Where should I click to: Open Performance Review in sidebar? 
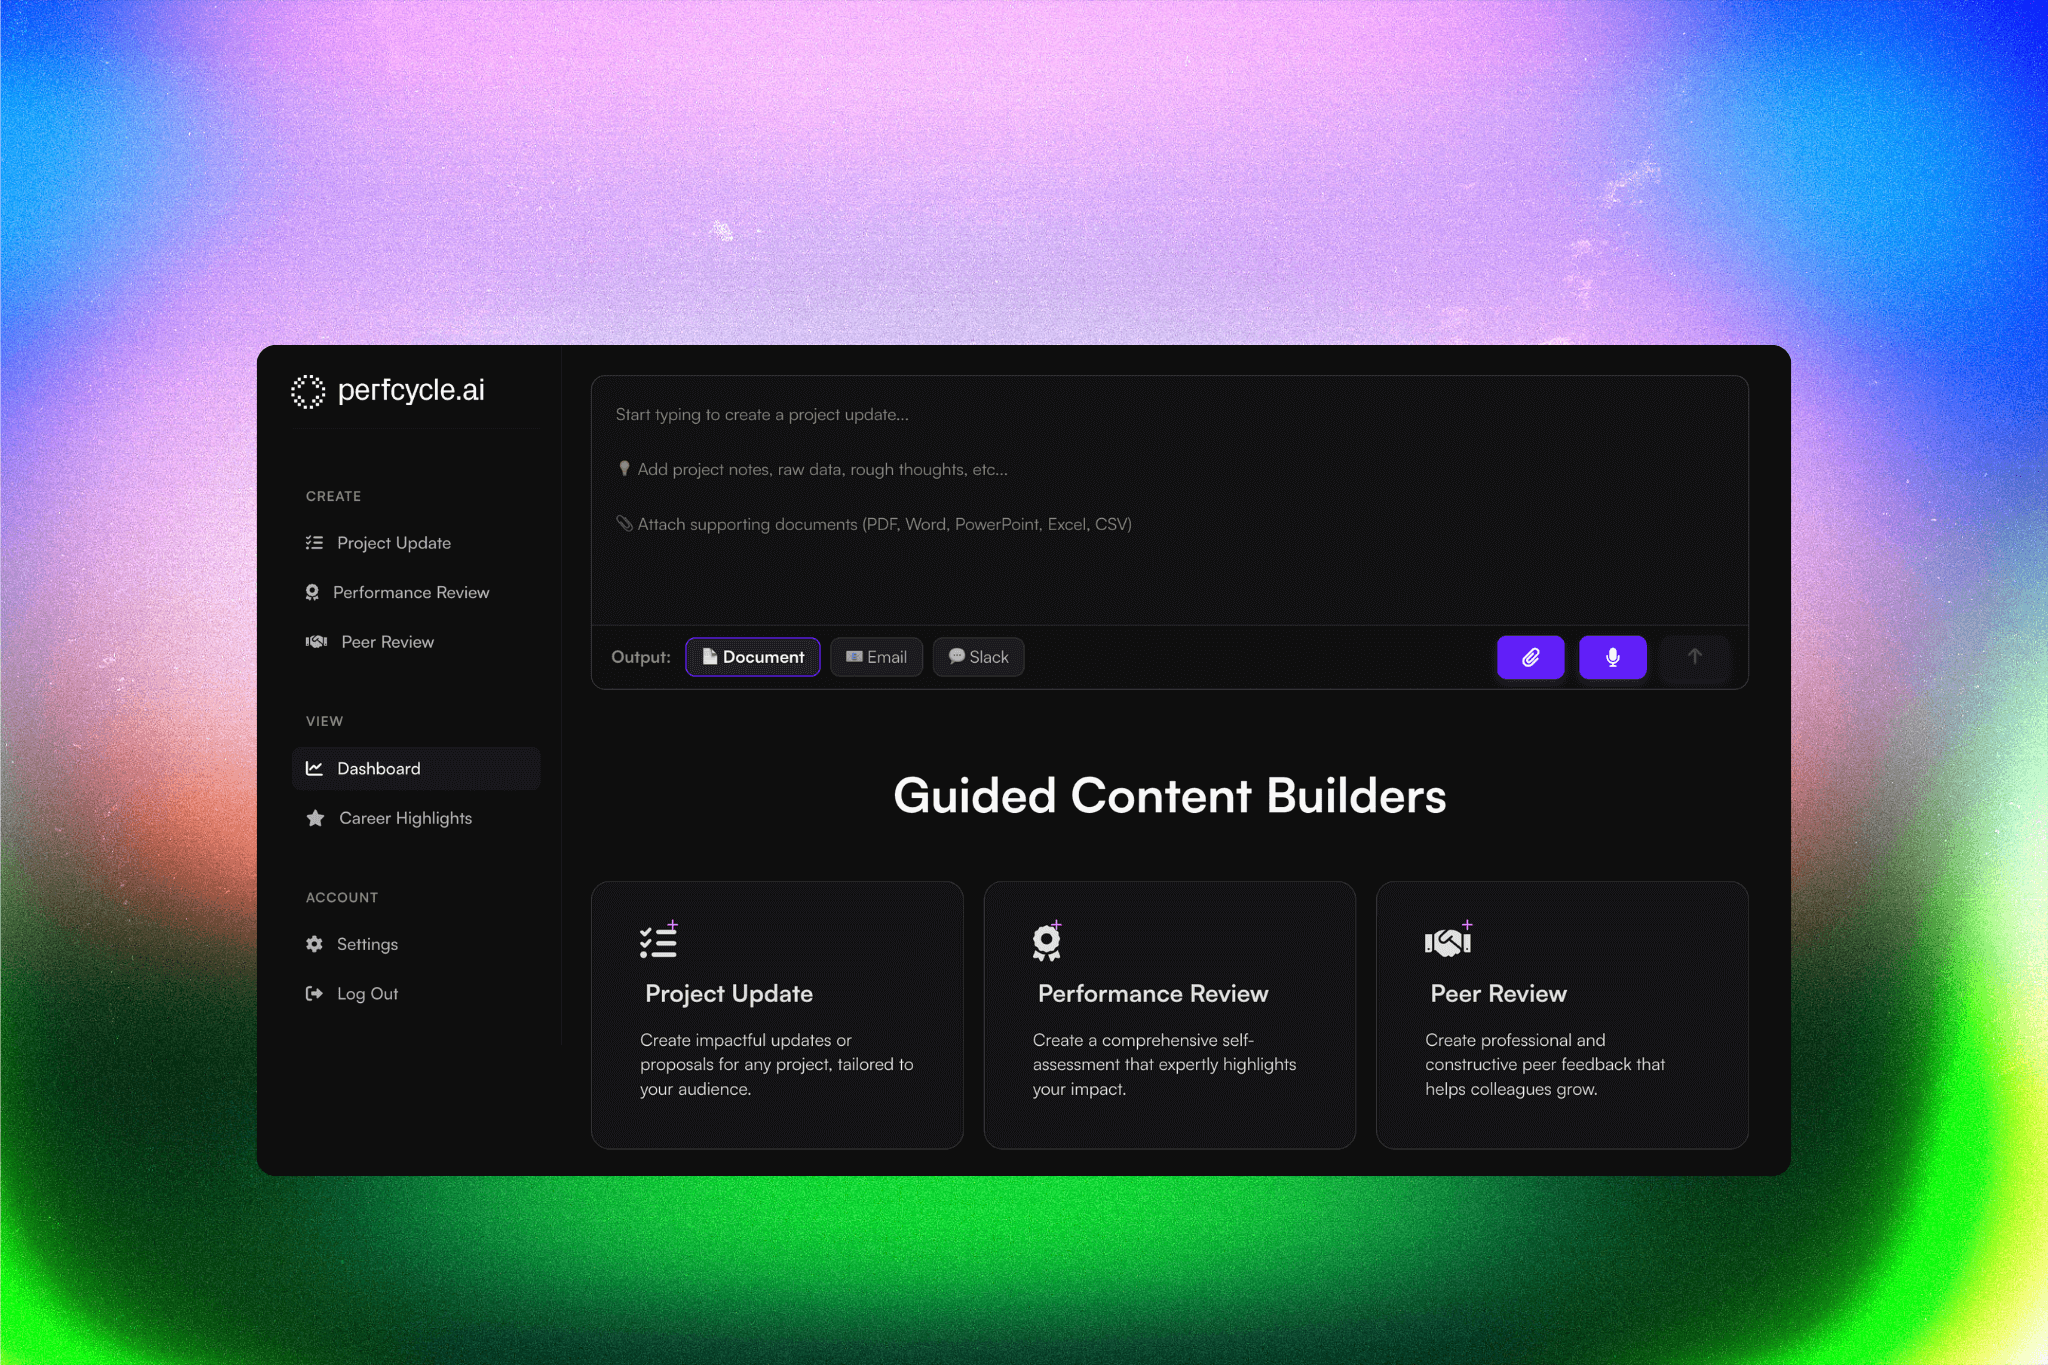[x=410, y=592]
